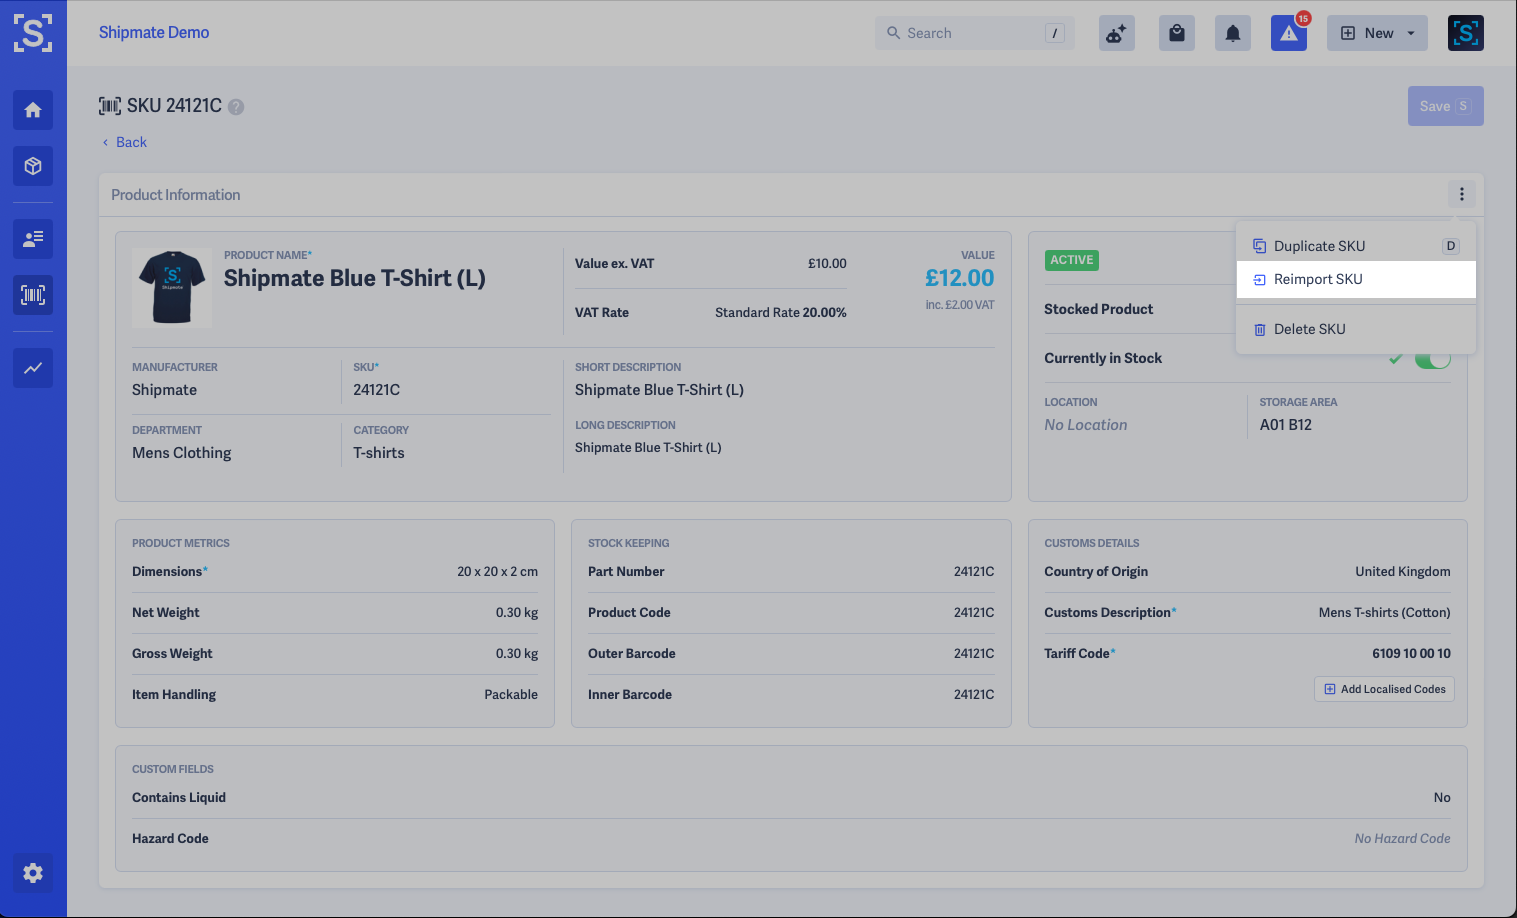This screenshot has width=1517, height=918.
Task: Click the Save button
Action: click(x=1446, y=106)
